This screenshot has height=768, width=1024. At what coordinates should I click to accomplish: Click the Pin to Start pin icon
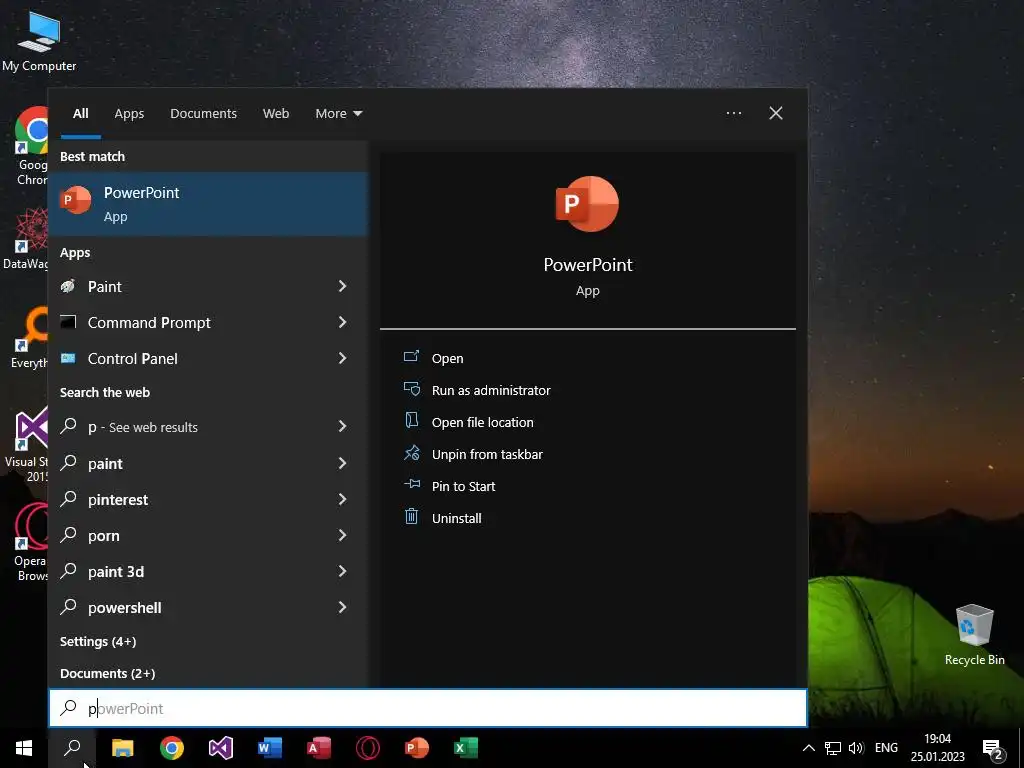point(411,485)
